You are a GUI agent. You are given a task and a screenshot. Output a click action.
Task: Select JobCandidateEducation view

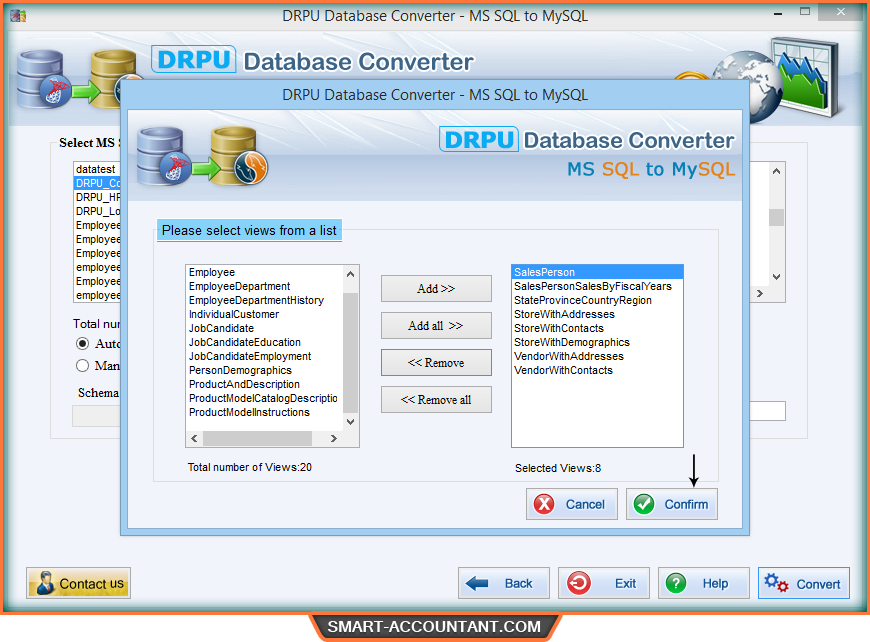point(264,342)
